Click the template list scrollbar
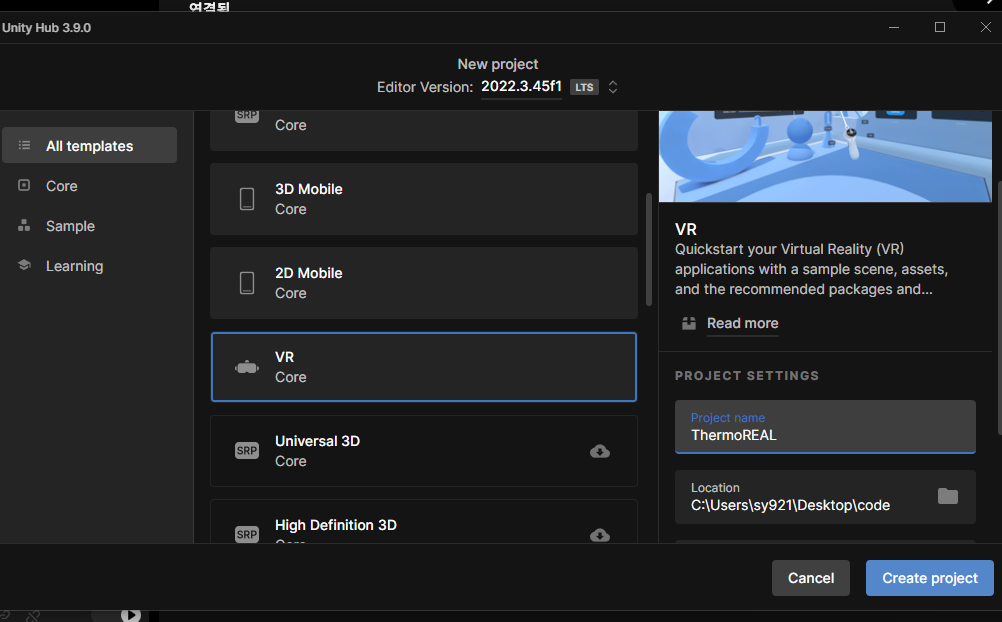Image resolution: width=1002 pixels, height=622 pixels. coord(649,249)
